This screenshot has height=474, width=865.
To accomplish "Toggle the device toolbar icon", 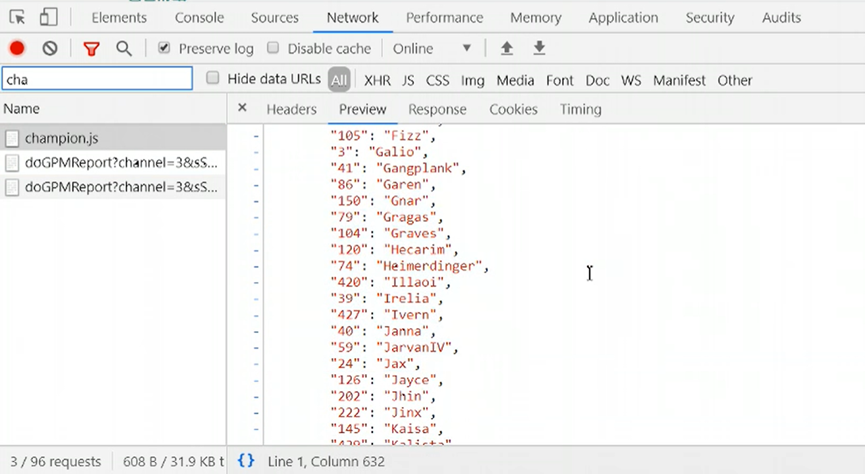I will point(48,17).
